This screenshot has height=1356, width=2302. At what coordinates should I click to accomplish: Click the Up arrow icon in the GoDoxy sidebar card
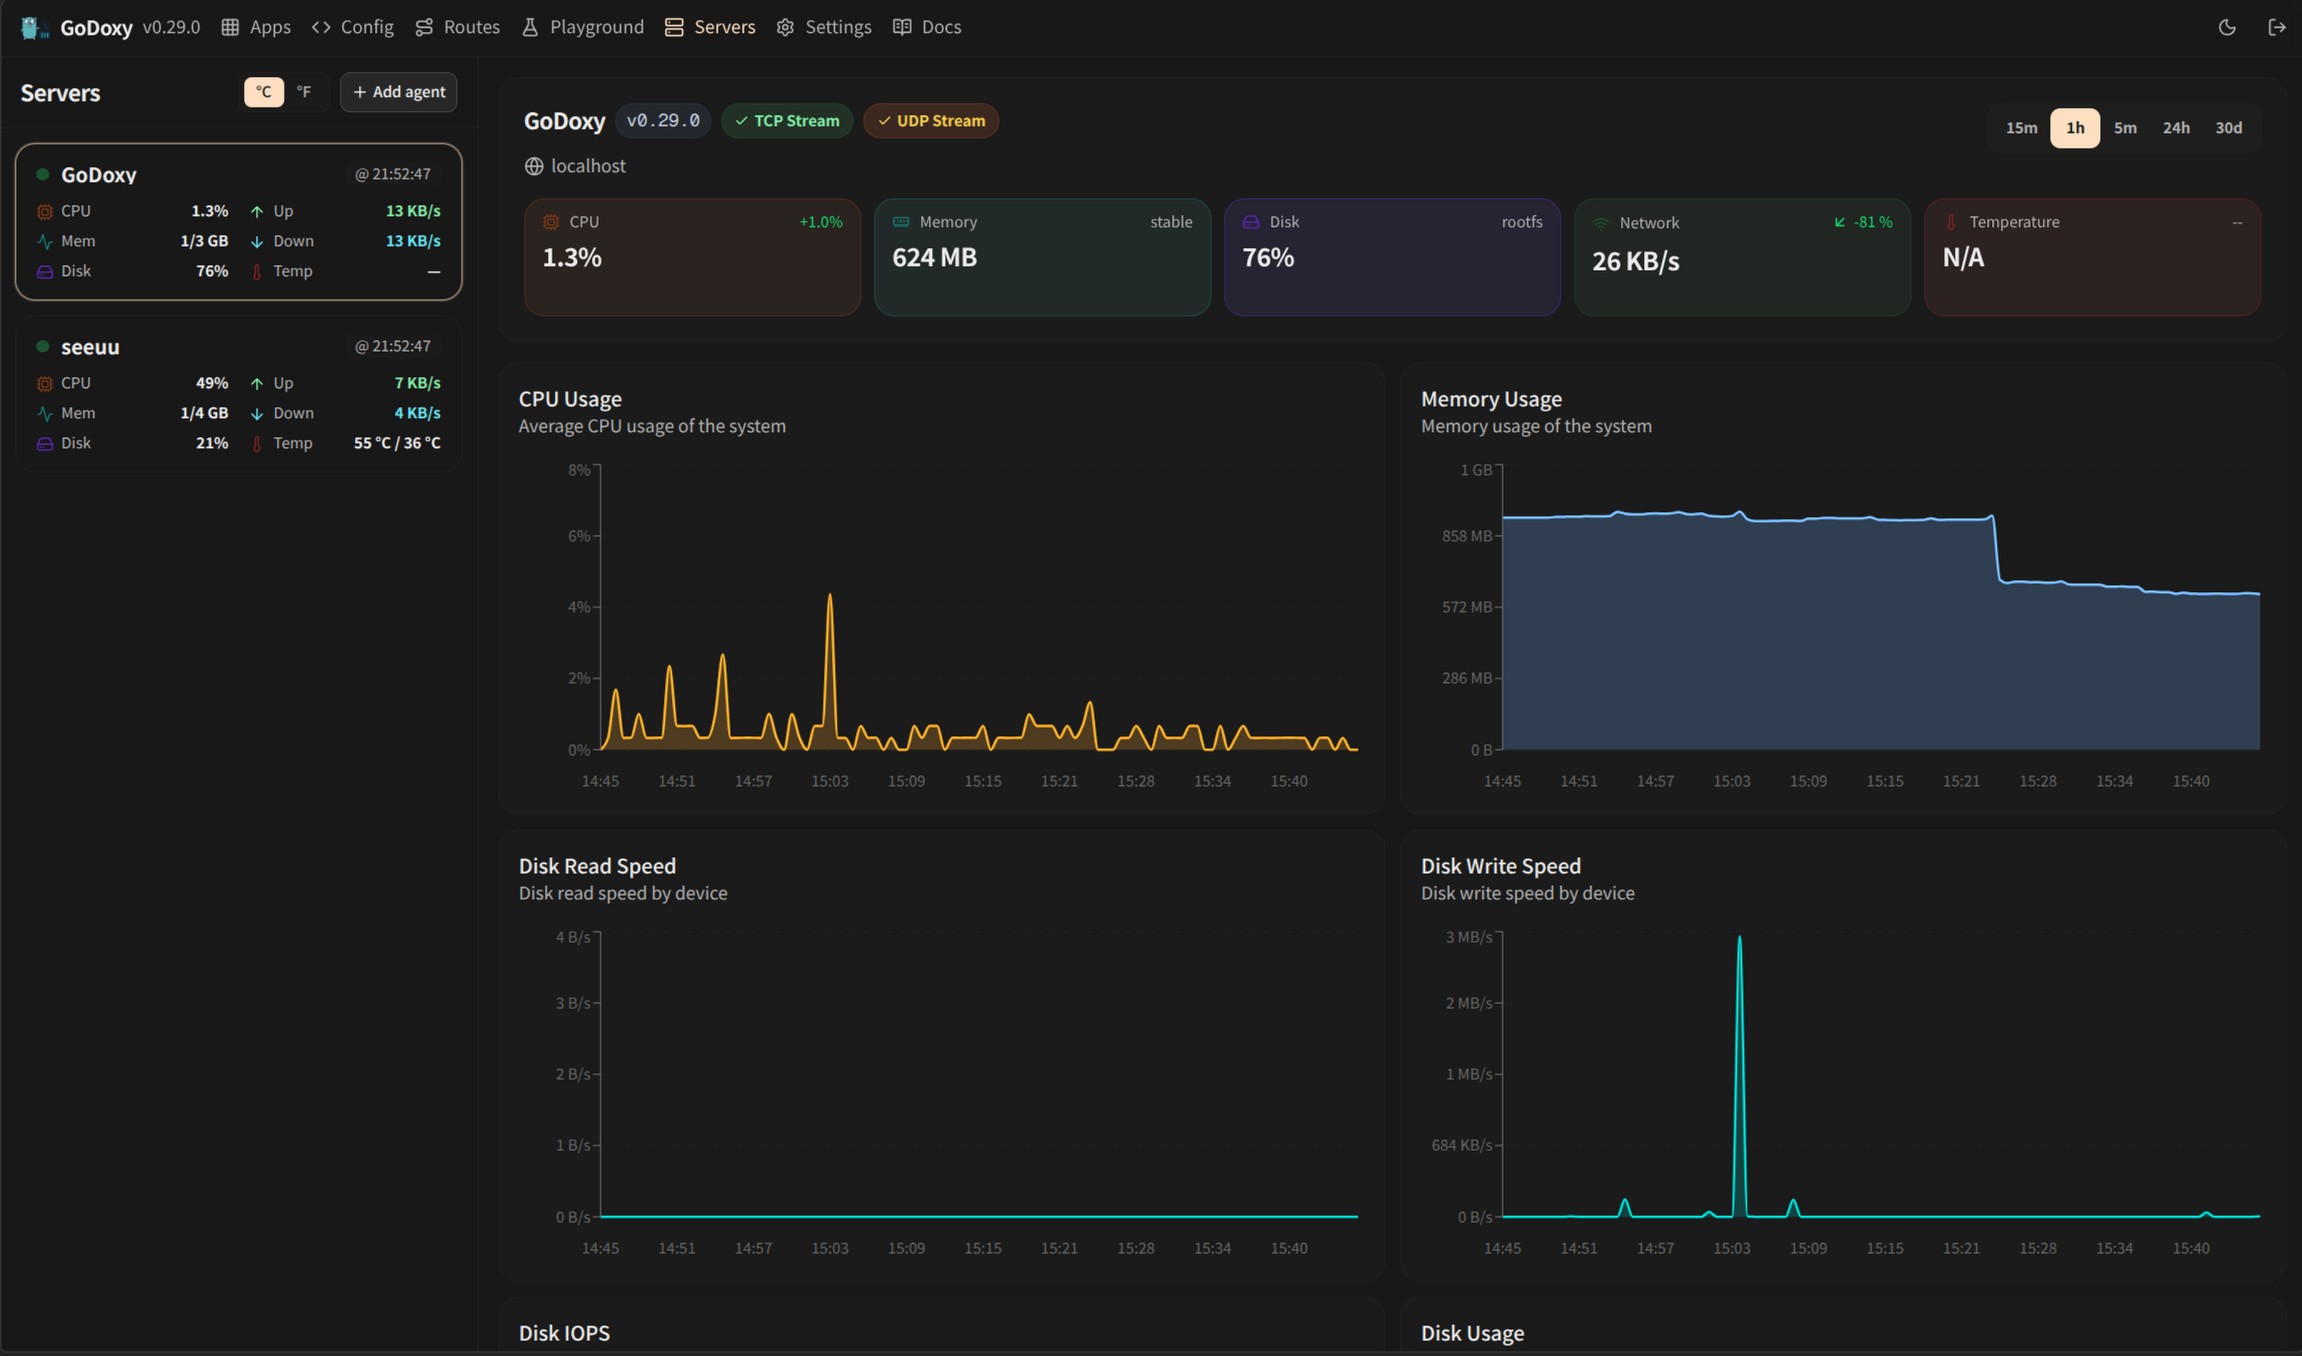tap(257, 211)
